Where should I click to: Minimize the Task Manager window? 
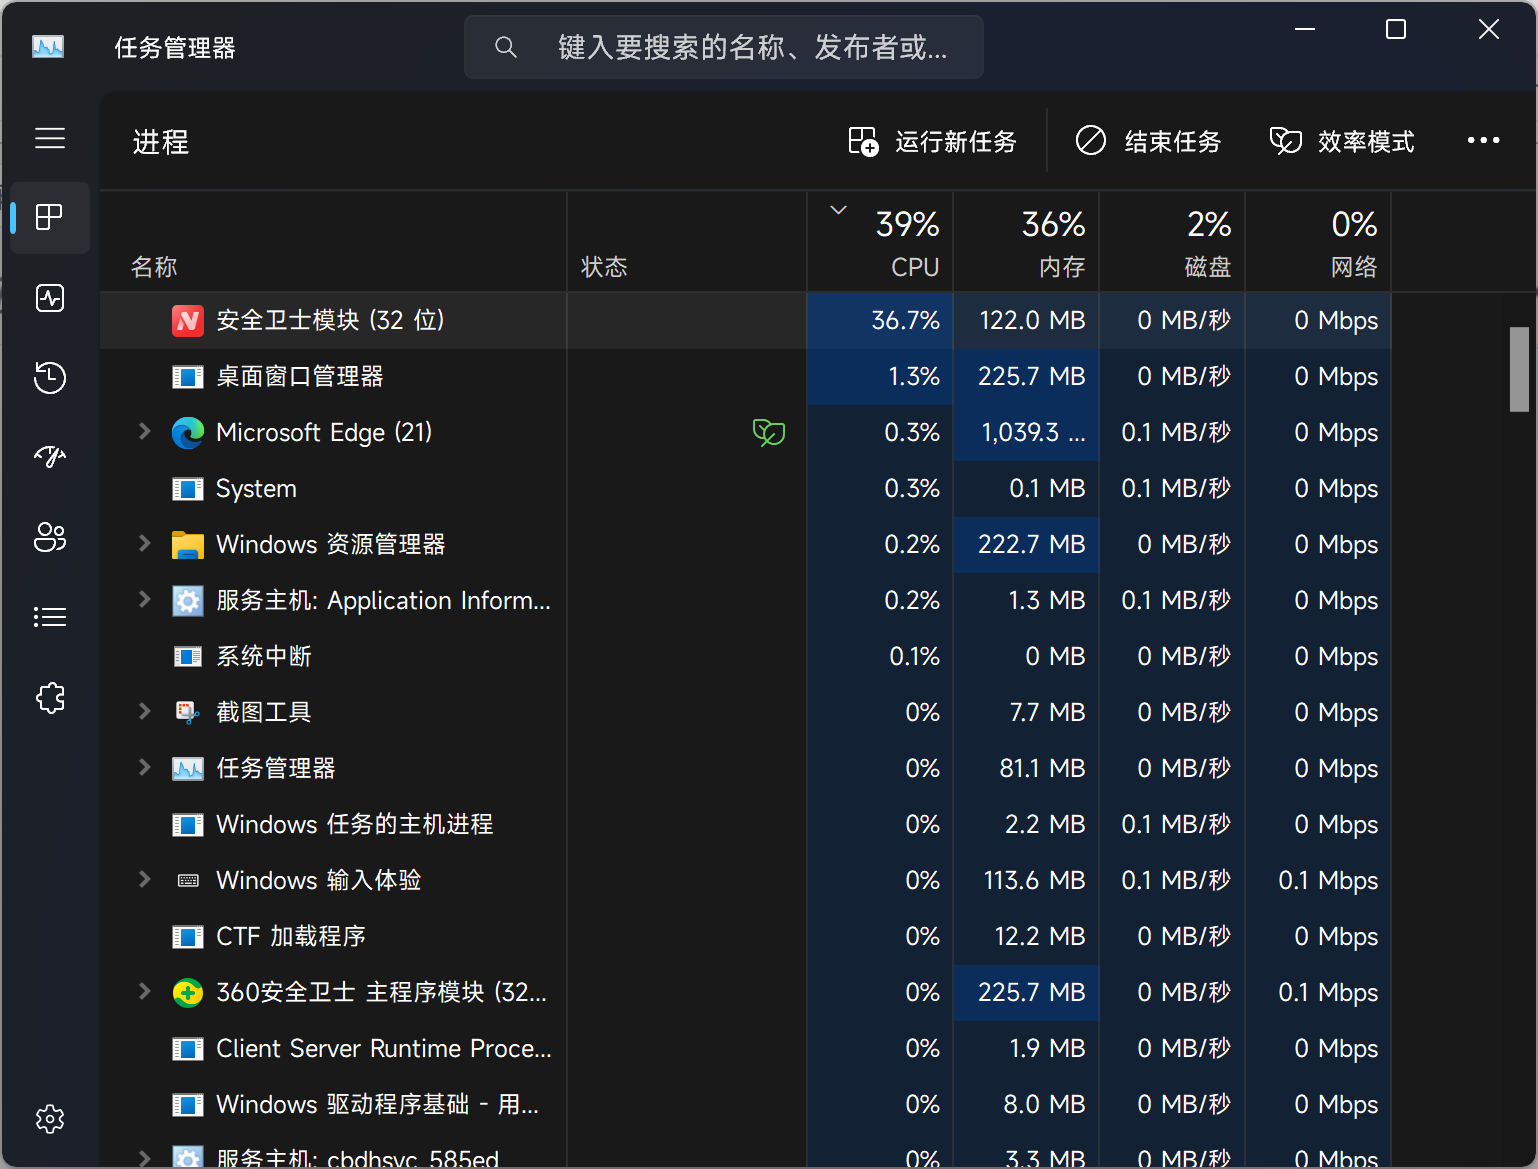tap(1305, 30)
